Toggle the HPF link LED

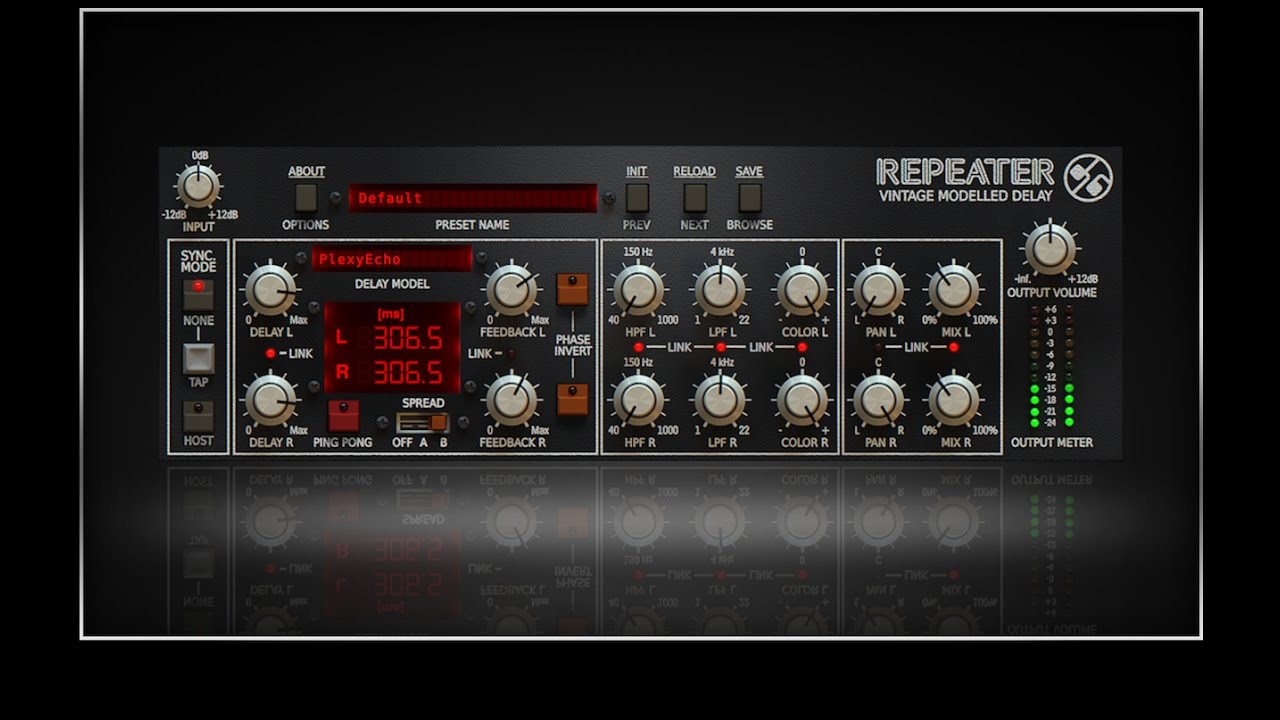(x=639, y=347)
